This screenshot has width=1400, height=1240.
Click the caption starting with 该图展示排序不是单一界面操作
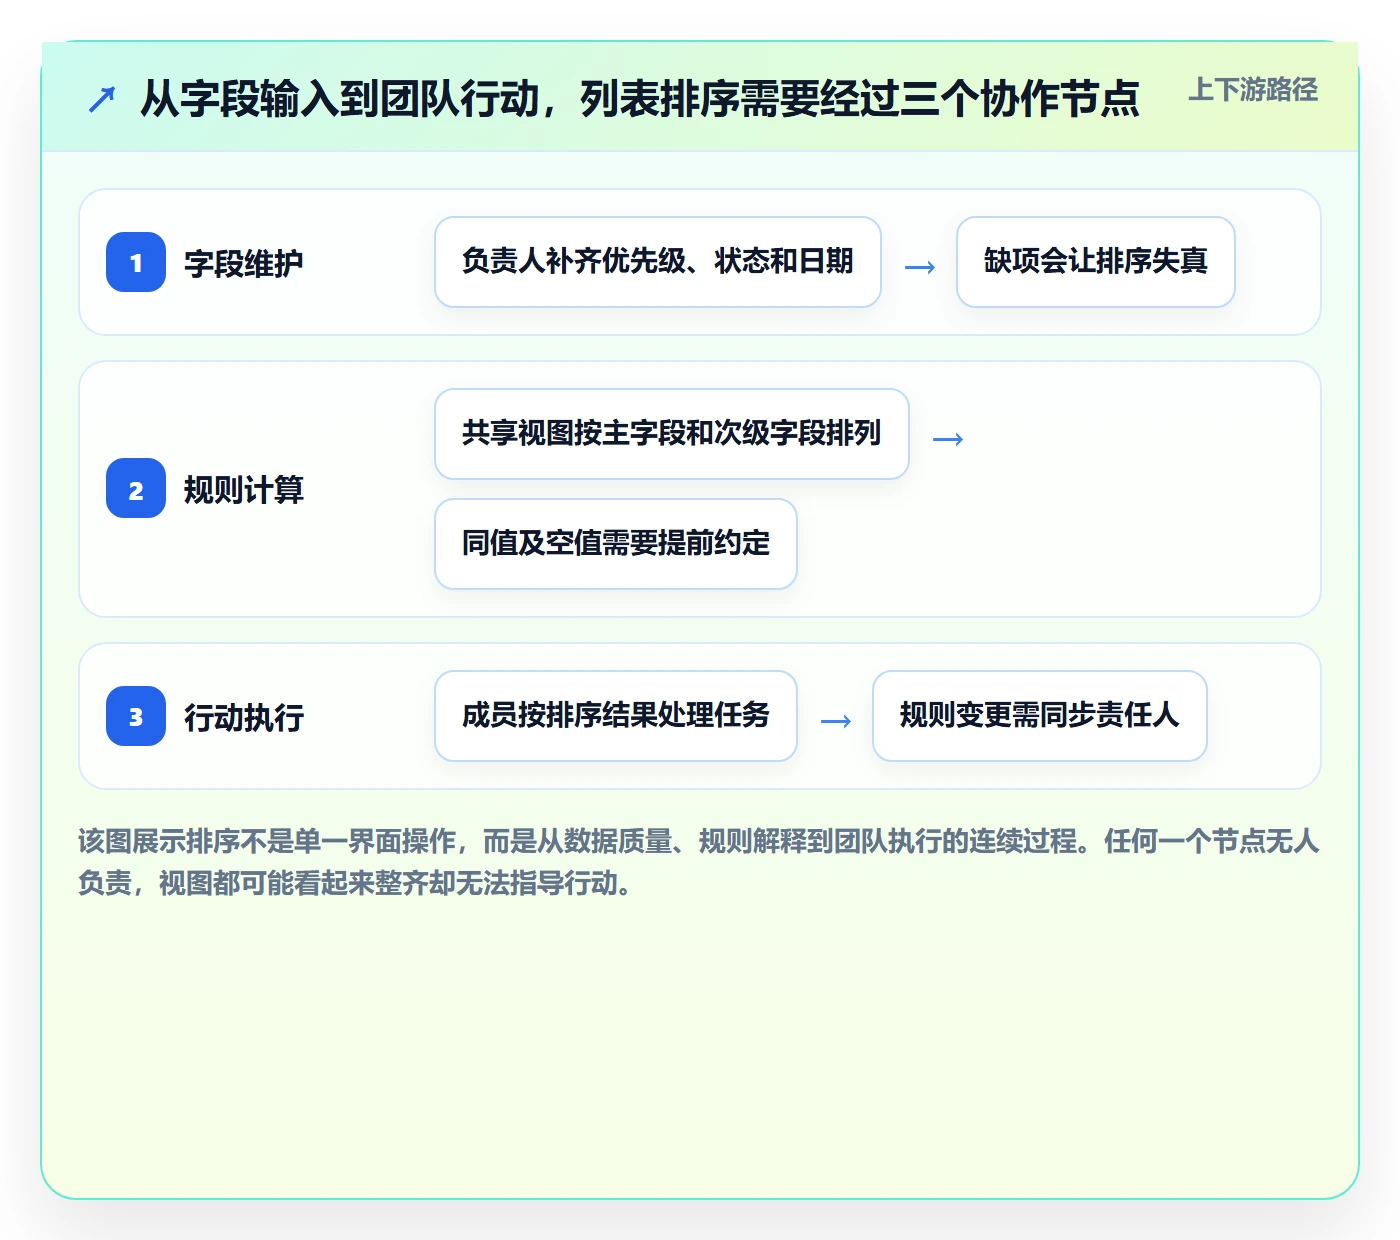[699, 862]
